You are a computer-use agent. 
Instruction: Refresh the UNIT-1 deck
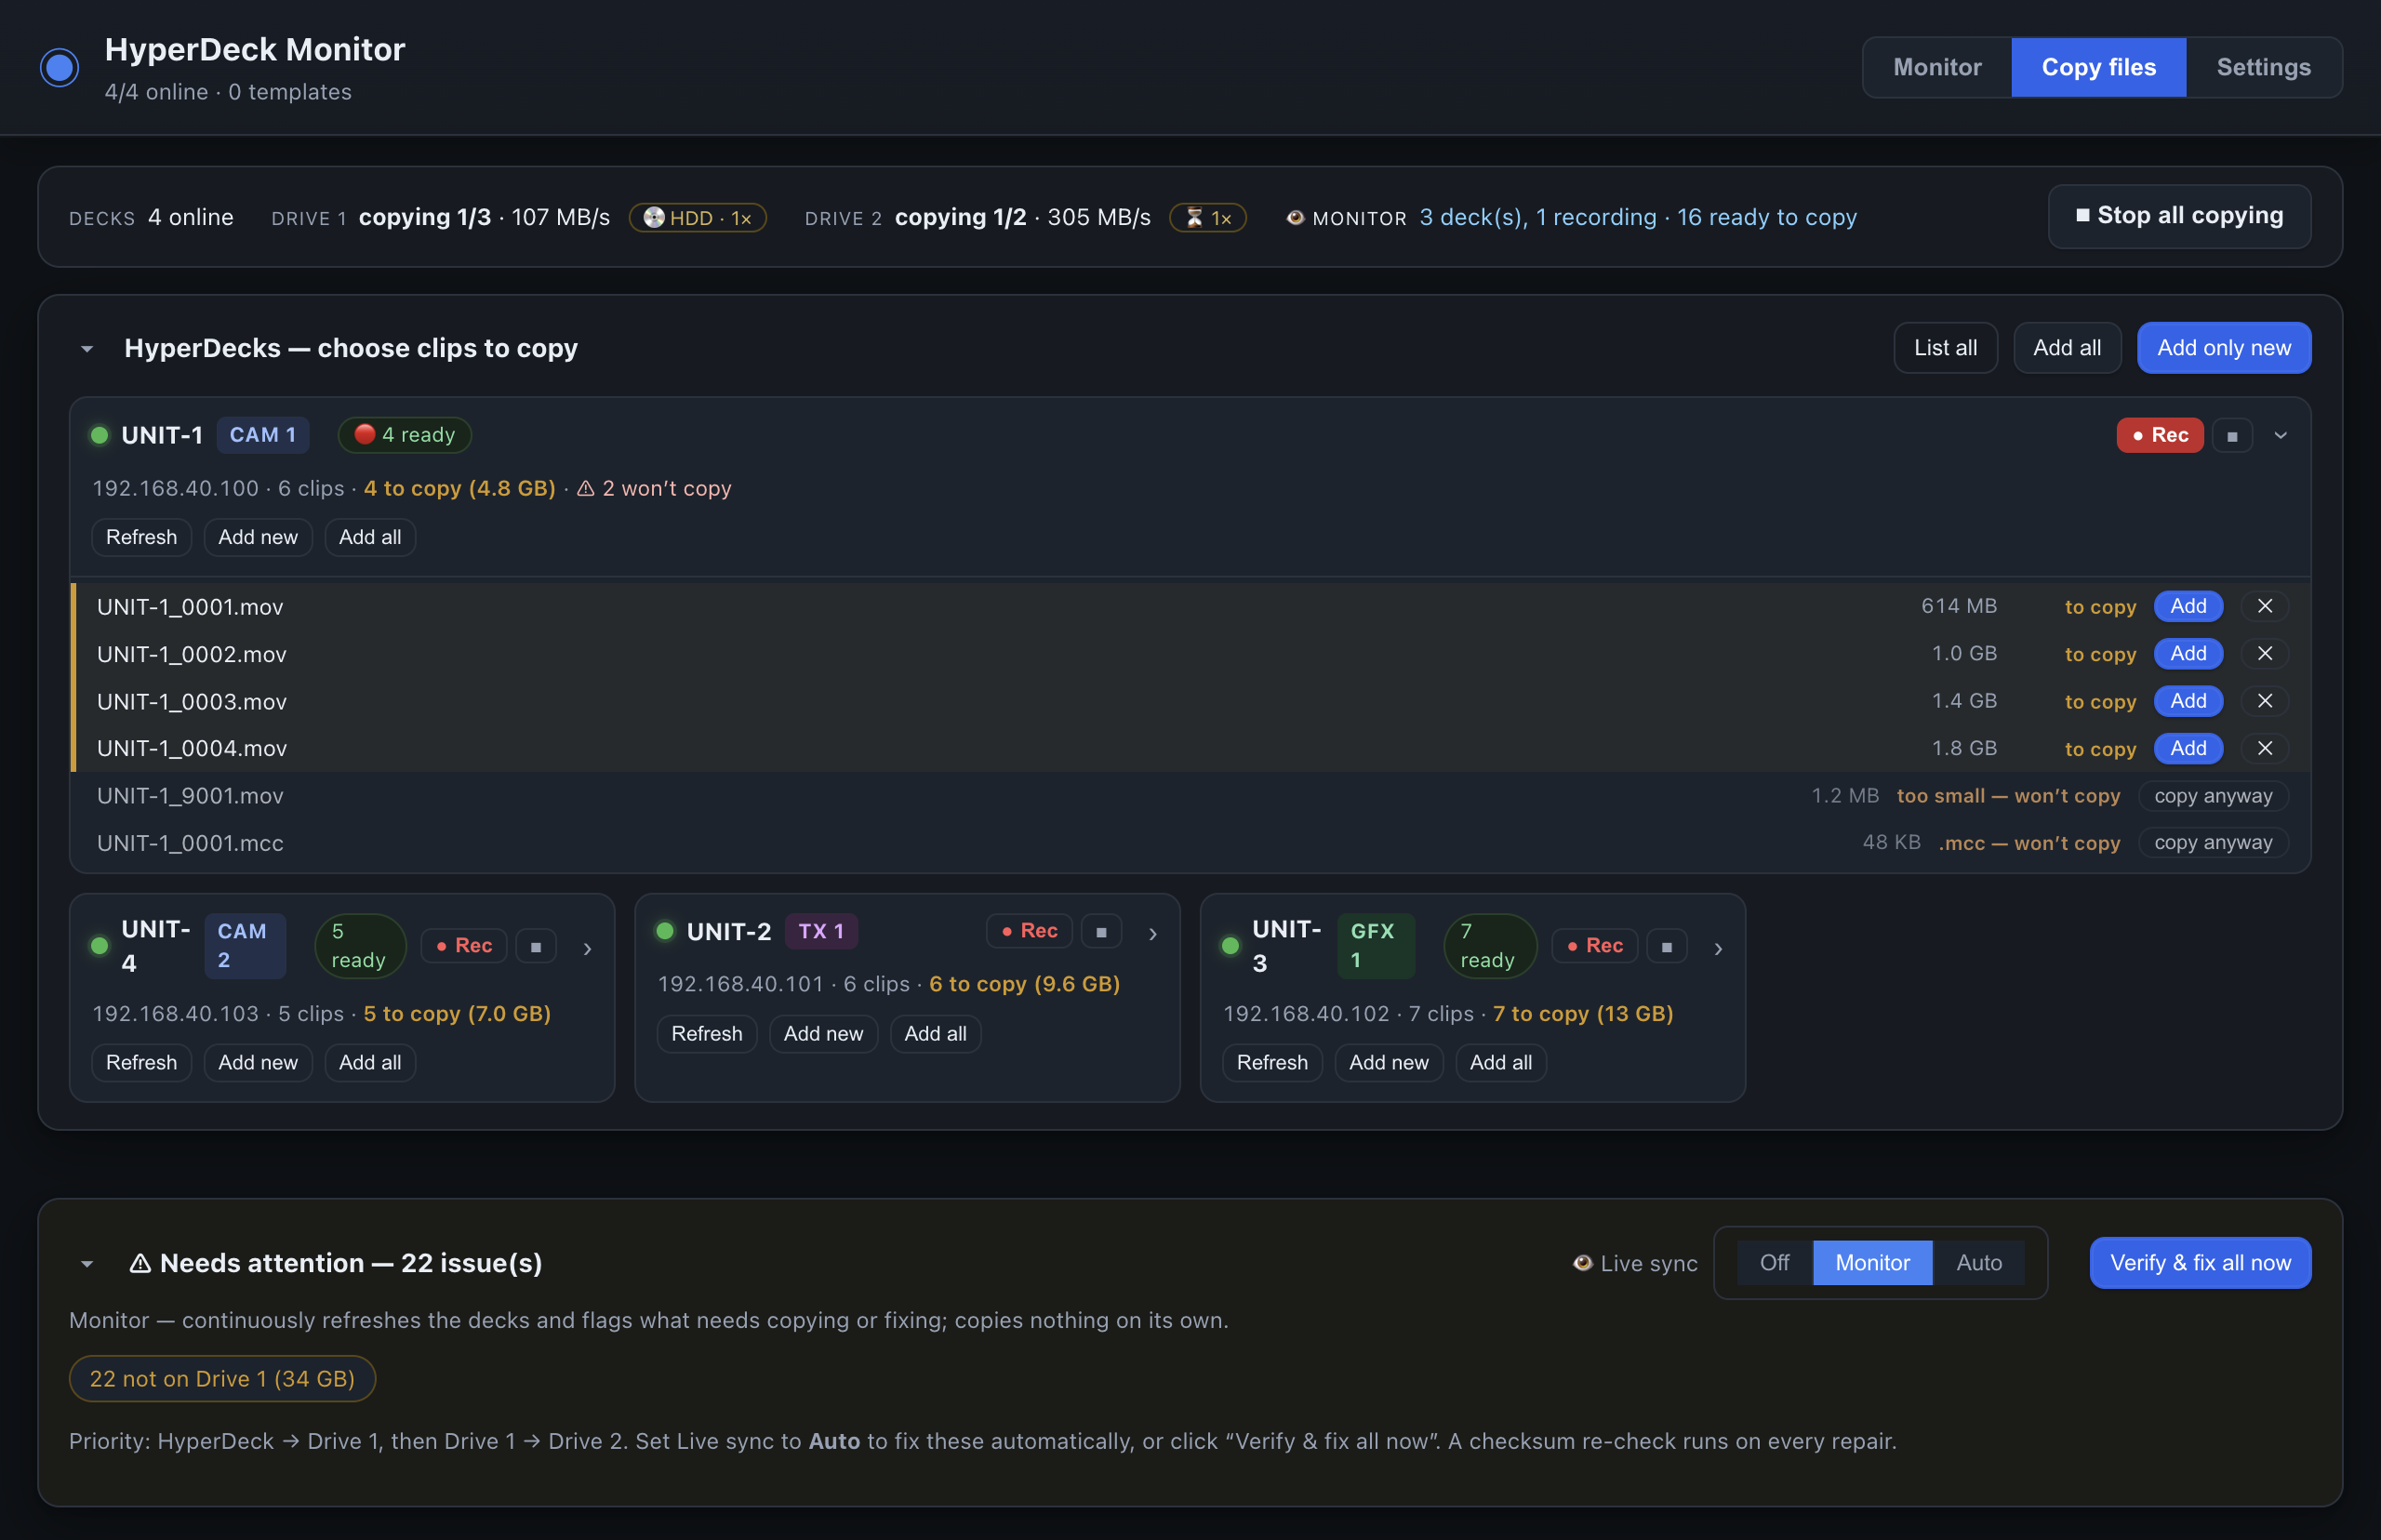[141, 537]
